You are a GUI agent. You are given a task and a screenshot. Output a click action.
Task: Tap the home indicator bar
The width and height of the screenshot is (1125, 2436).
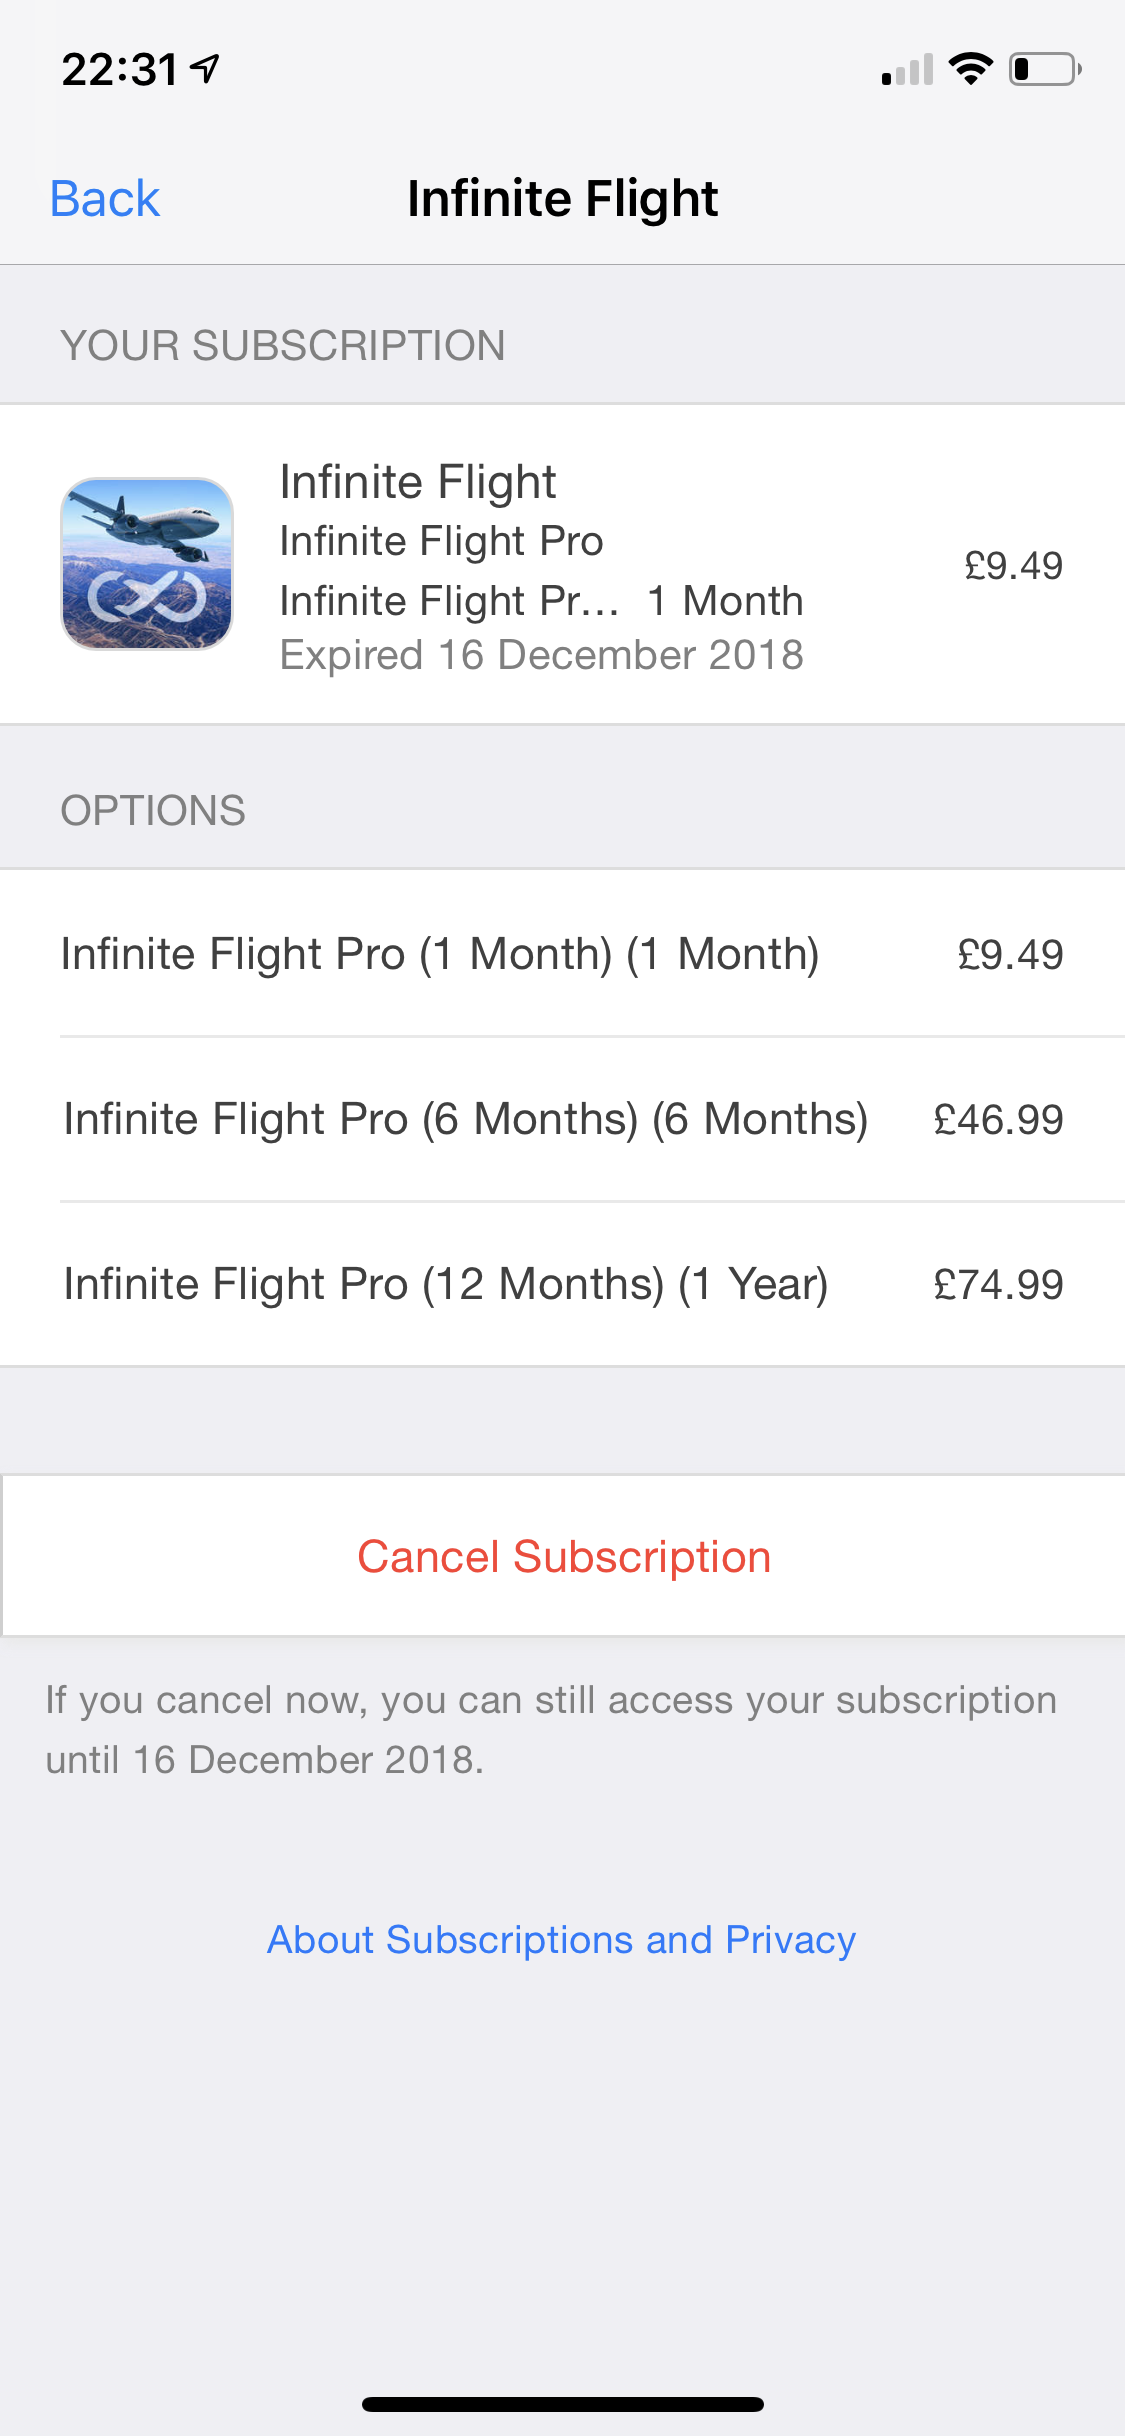pyautogui.click(x=562, y=2404)
